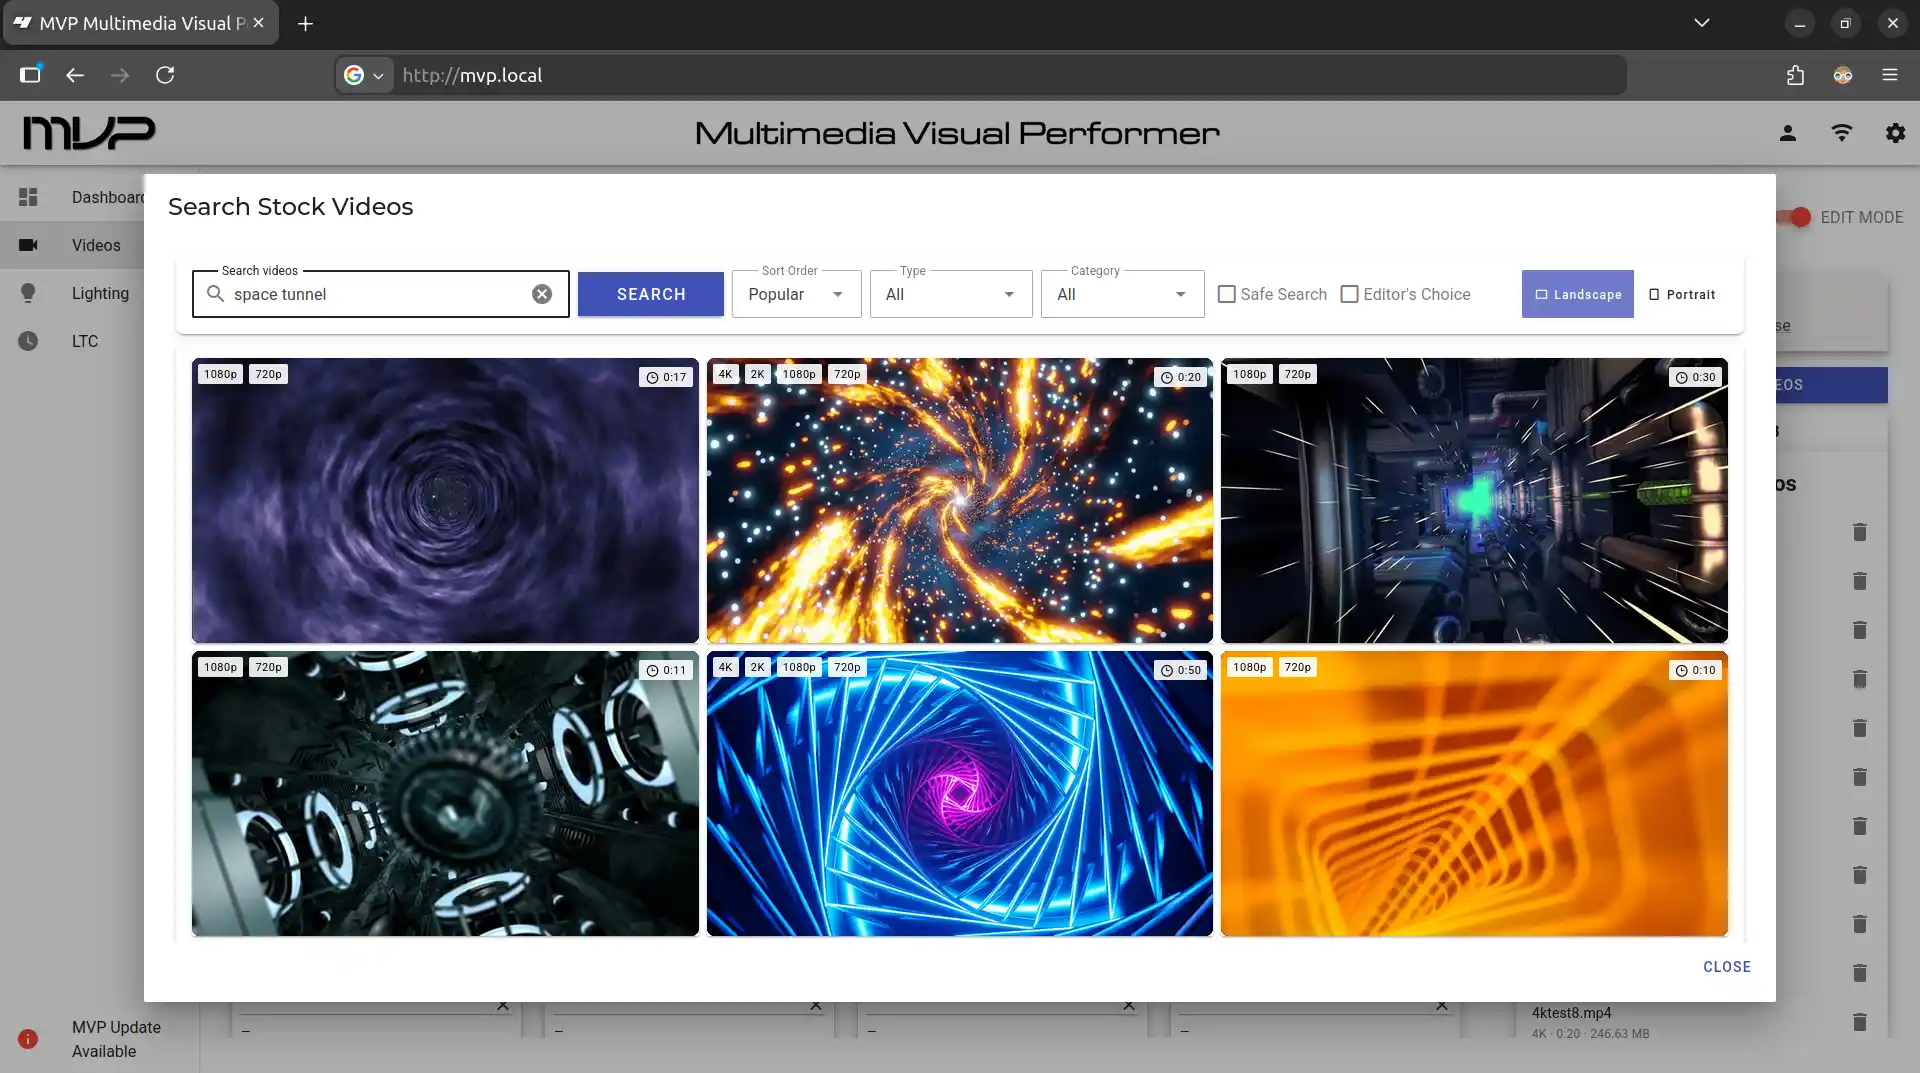Open LTC in the sidebar
Image resolution: width=1920 pixels, height=1073 pixels.
click(x=84, y=341)
